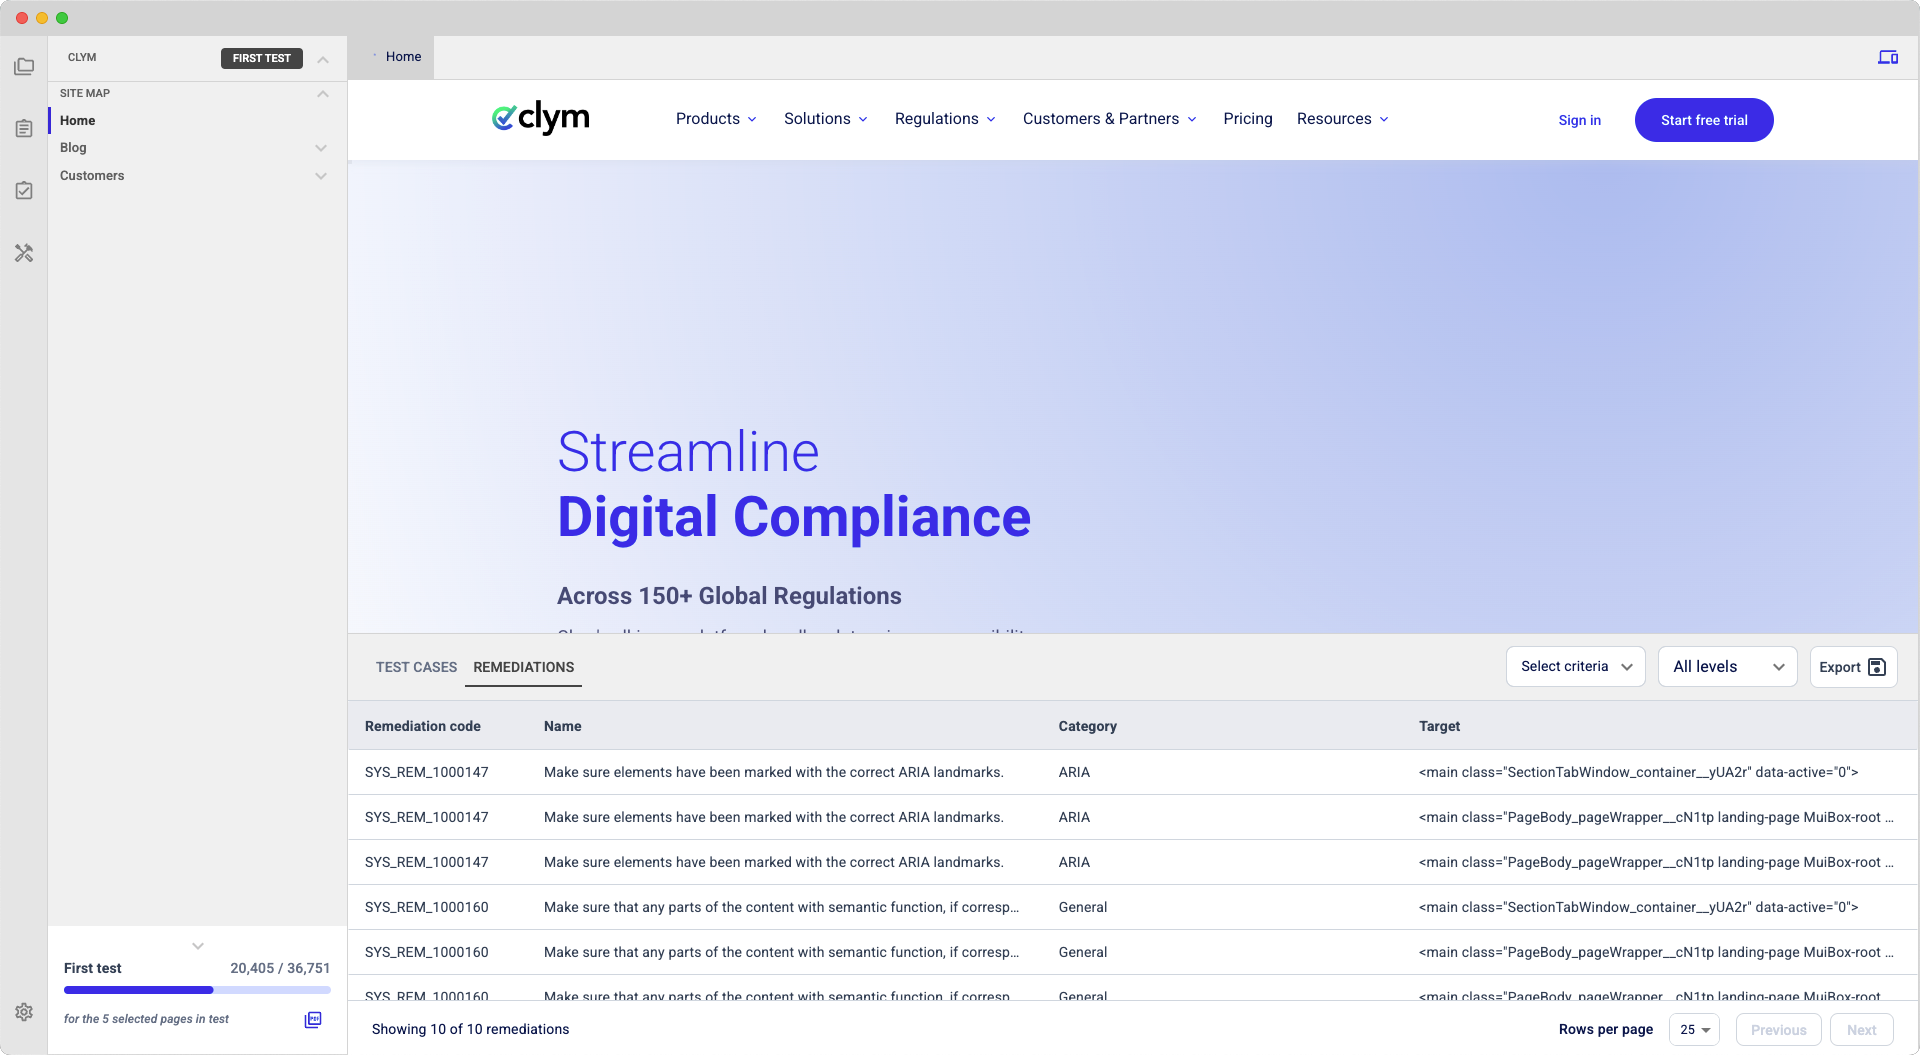Switch to the TEST CASES tab

coord(416,667)
